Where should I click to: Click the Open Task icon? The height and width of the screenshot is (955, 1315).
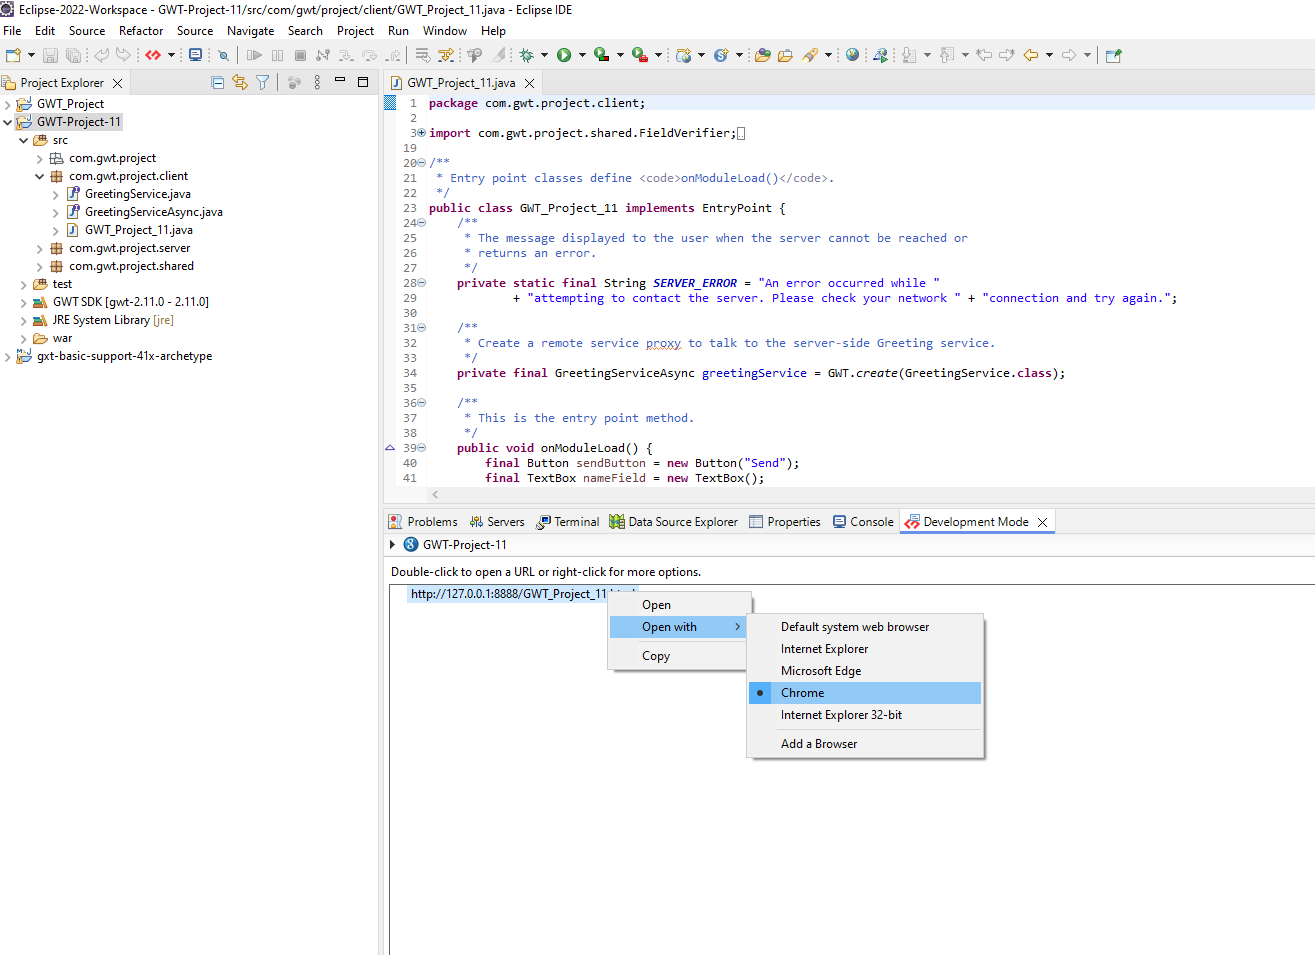tap(785, 55)
